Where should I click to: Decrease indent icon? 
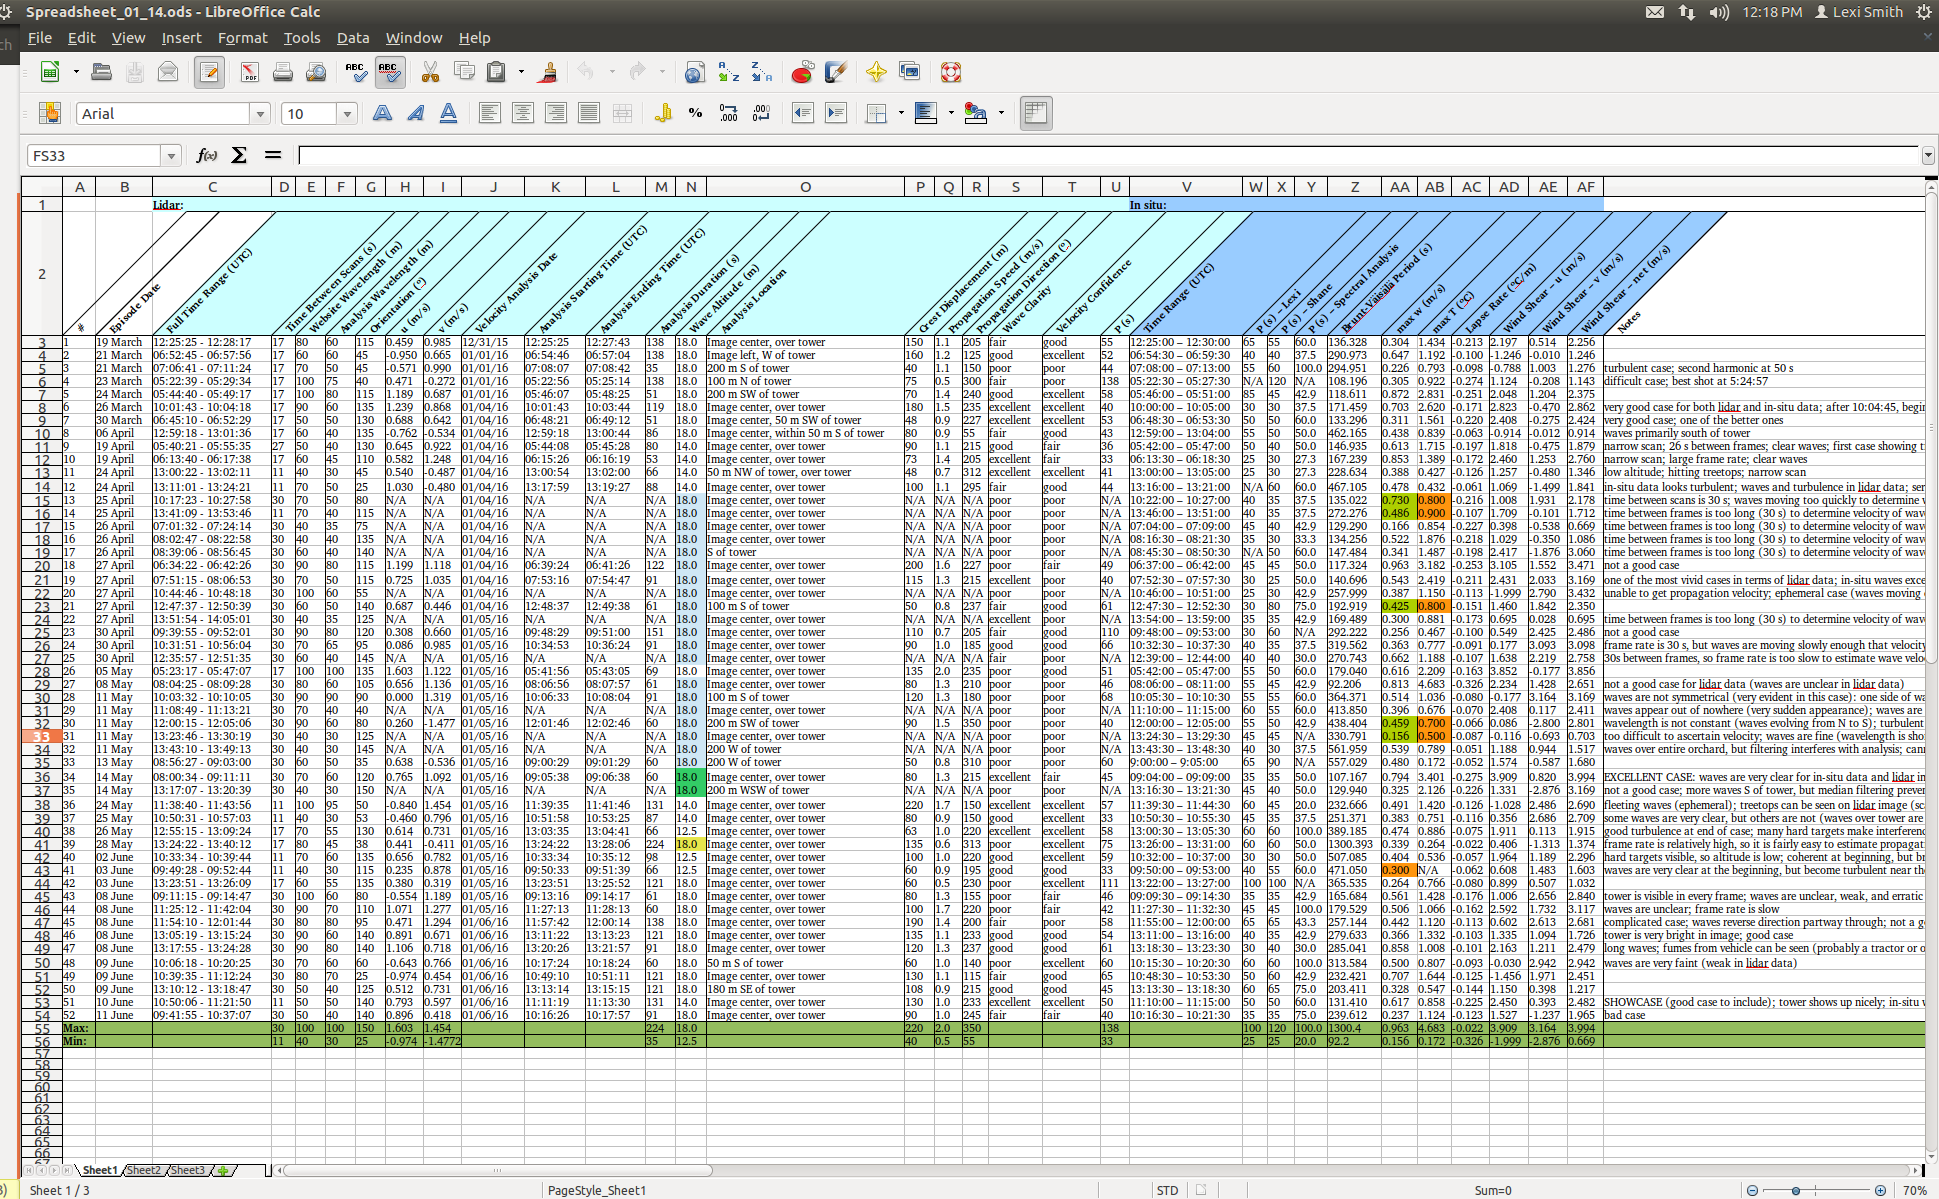(x=802, y=113)
